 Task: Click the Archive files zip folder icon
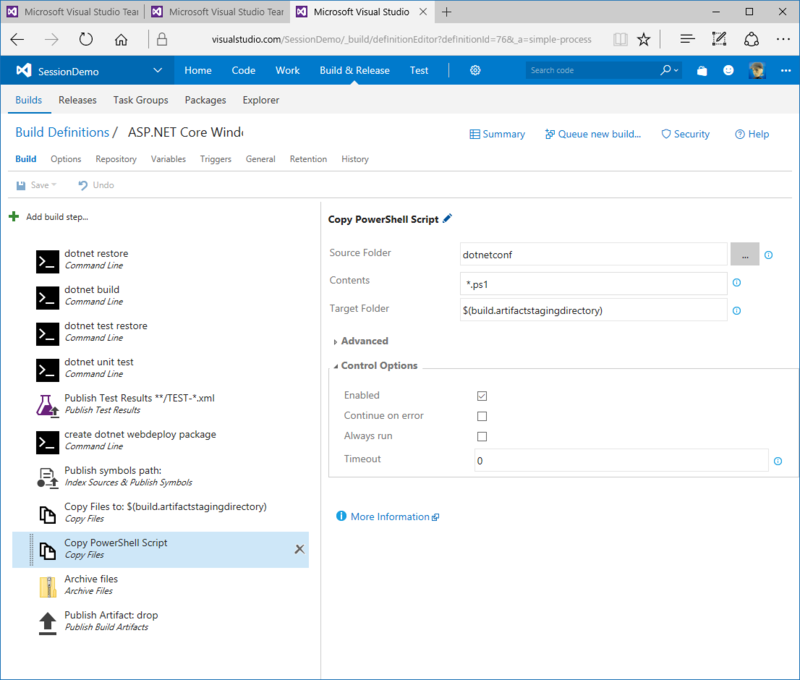coord(47,587)
